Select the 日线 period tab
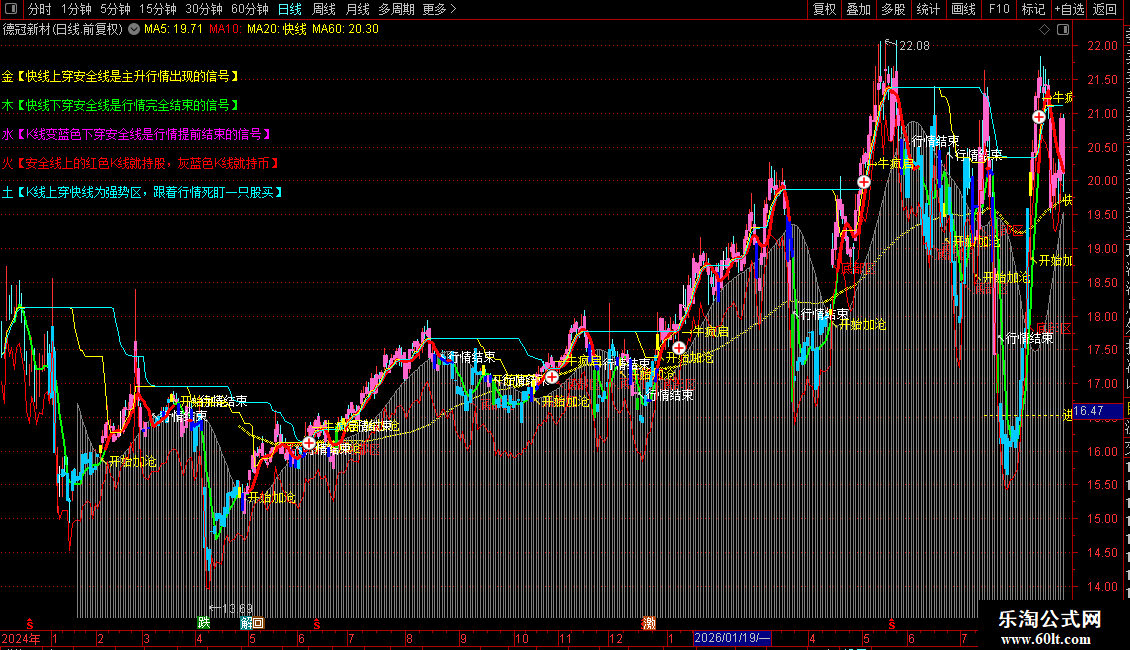The height and width of the screenshot is (650, 1130). pyautogui.click(x=290, y=9)
